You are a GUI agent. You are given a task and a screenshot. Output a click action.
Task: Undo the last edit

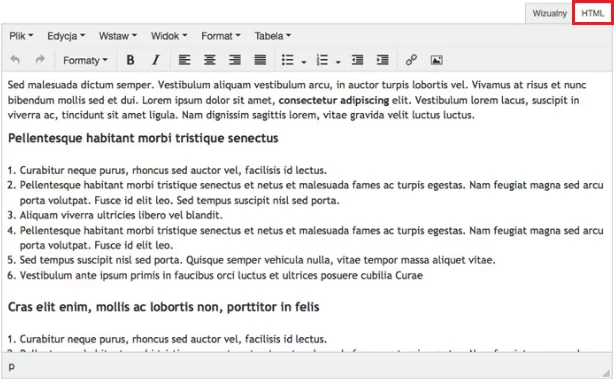(15, 60)
